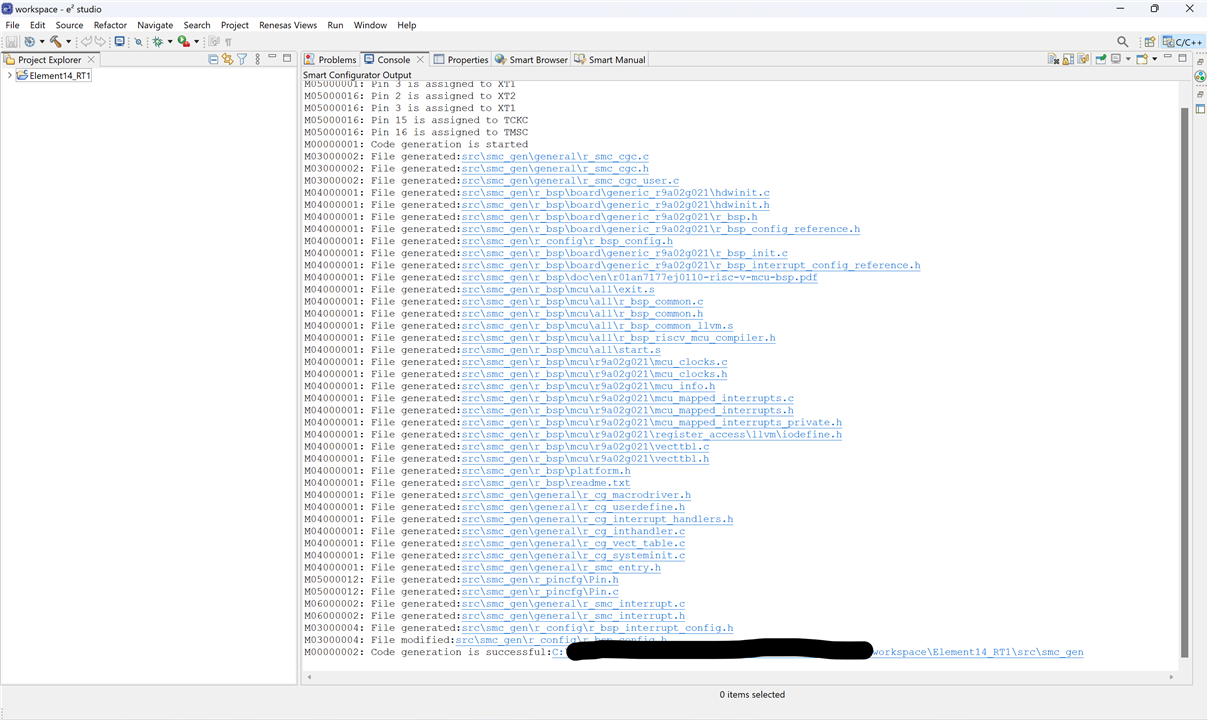Toggle Word Wrap in the console toolbar
The image size is (1208, 720).
click(x=1083, y=60)
